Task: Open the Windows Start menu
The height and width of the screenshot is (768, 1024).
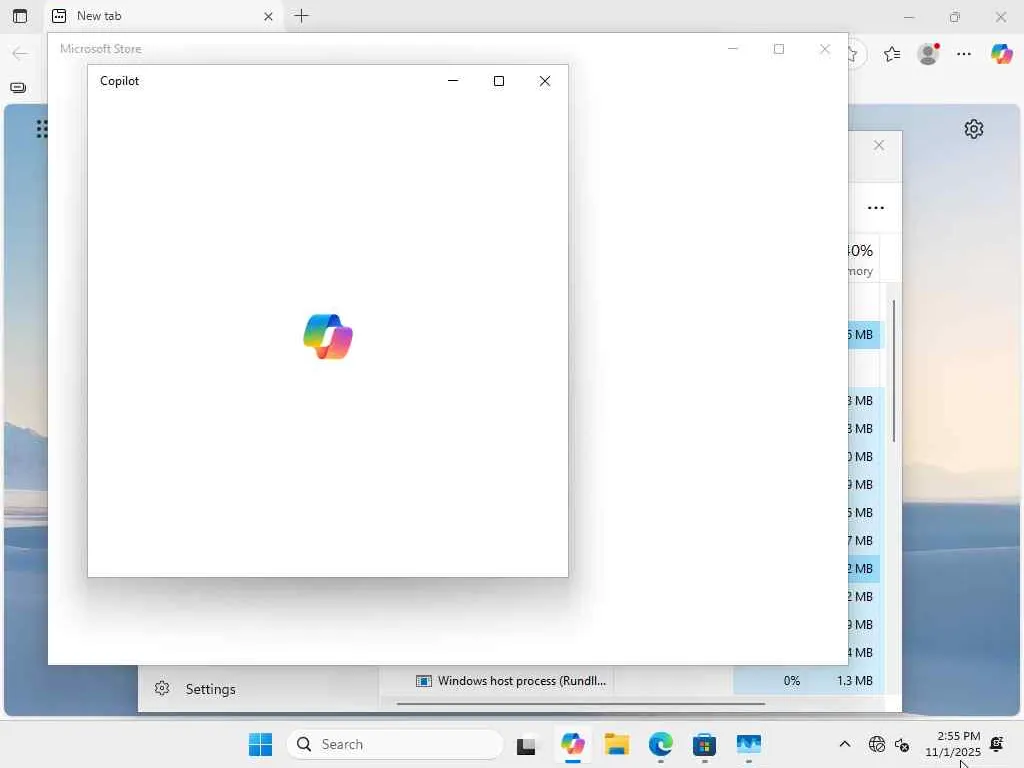Action: 261,744
